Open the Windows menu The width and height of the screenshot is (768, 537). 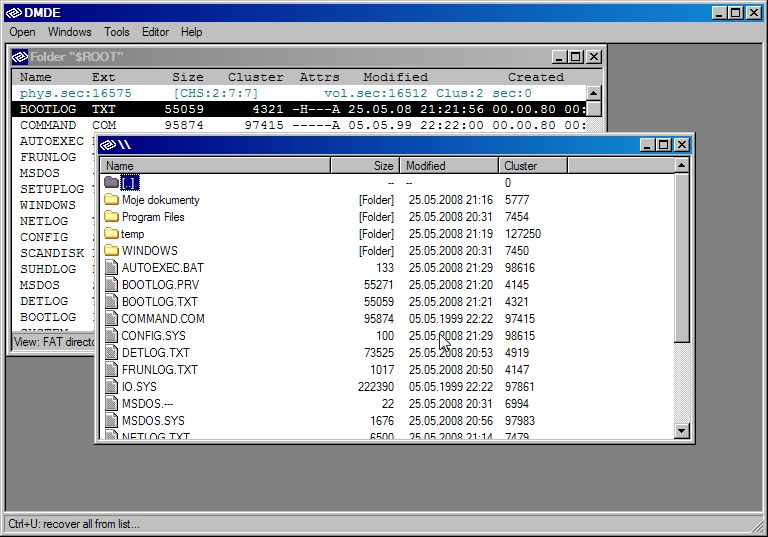70,32
